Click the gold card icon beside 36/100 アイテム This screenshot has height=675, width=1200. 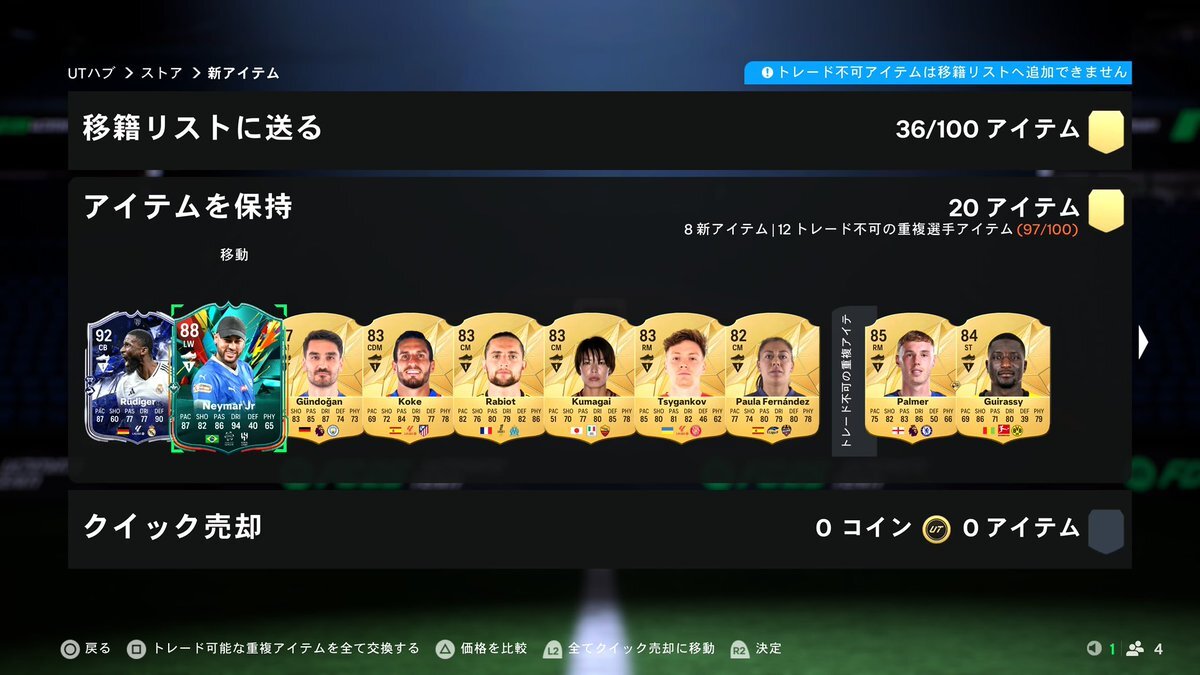pyautogui.click(x=1106, y=131)
